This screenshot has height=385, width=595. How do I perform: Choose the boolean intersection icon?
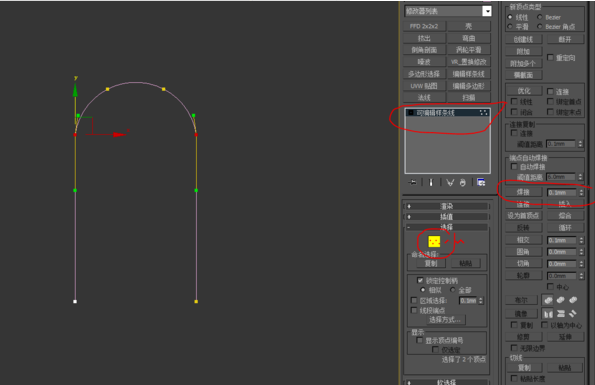(x=573, y=300)
